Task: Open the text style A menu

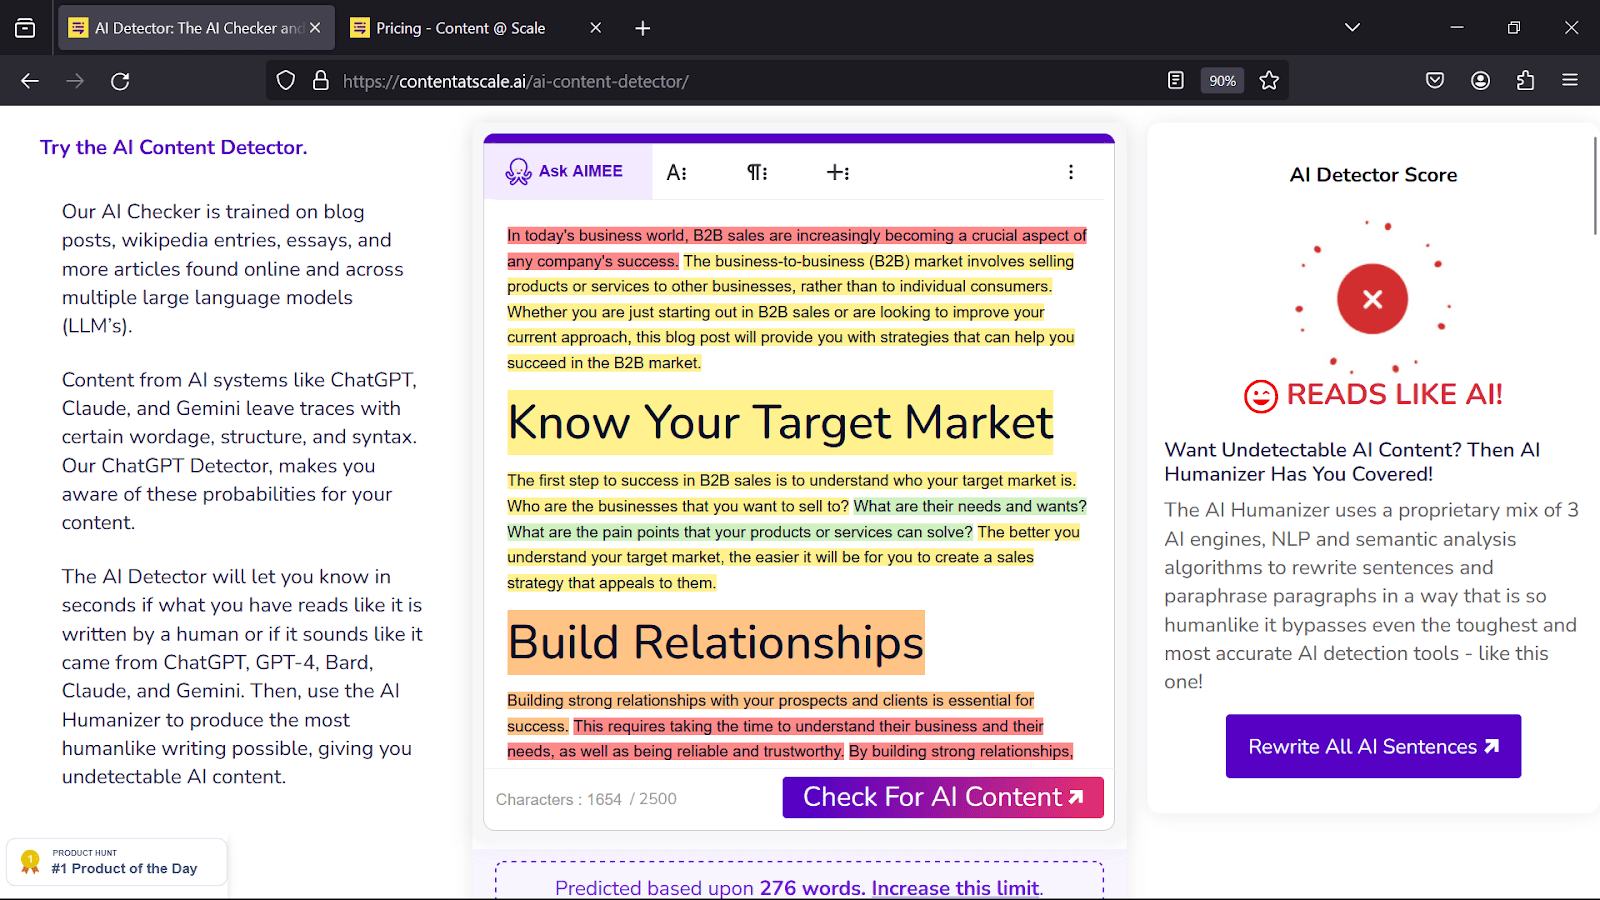Action: (x=677, y=173)
